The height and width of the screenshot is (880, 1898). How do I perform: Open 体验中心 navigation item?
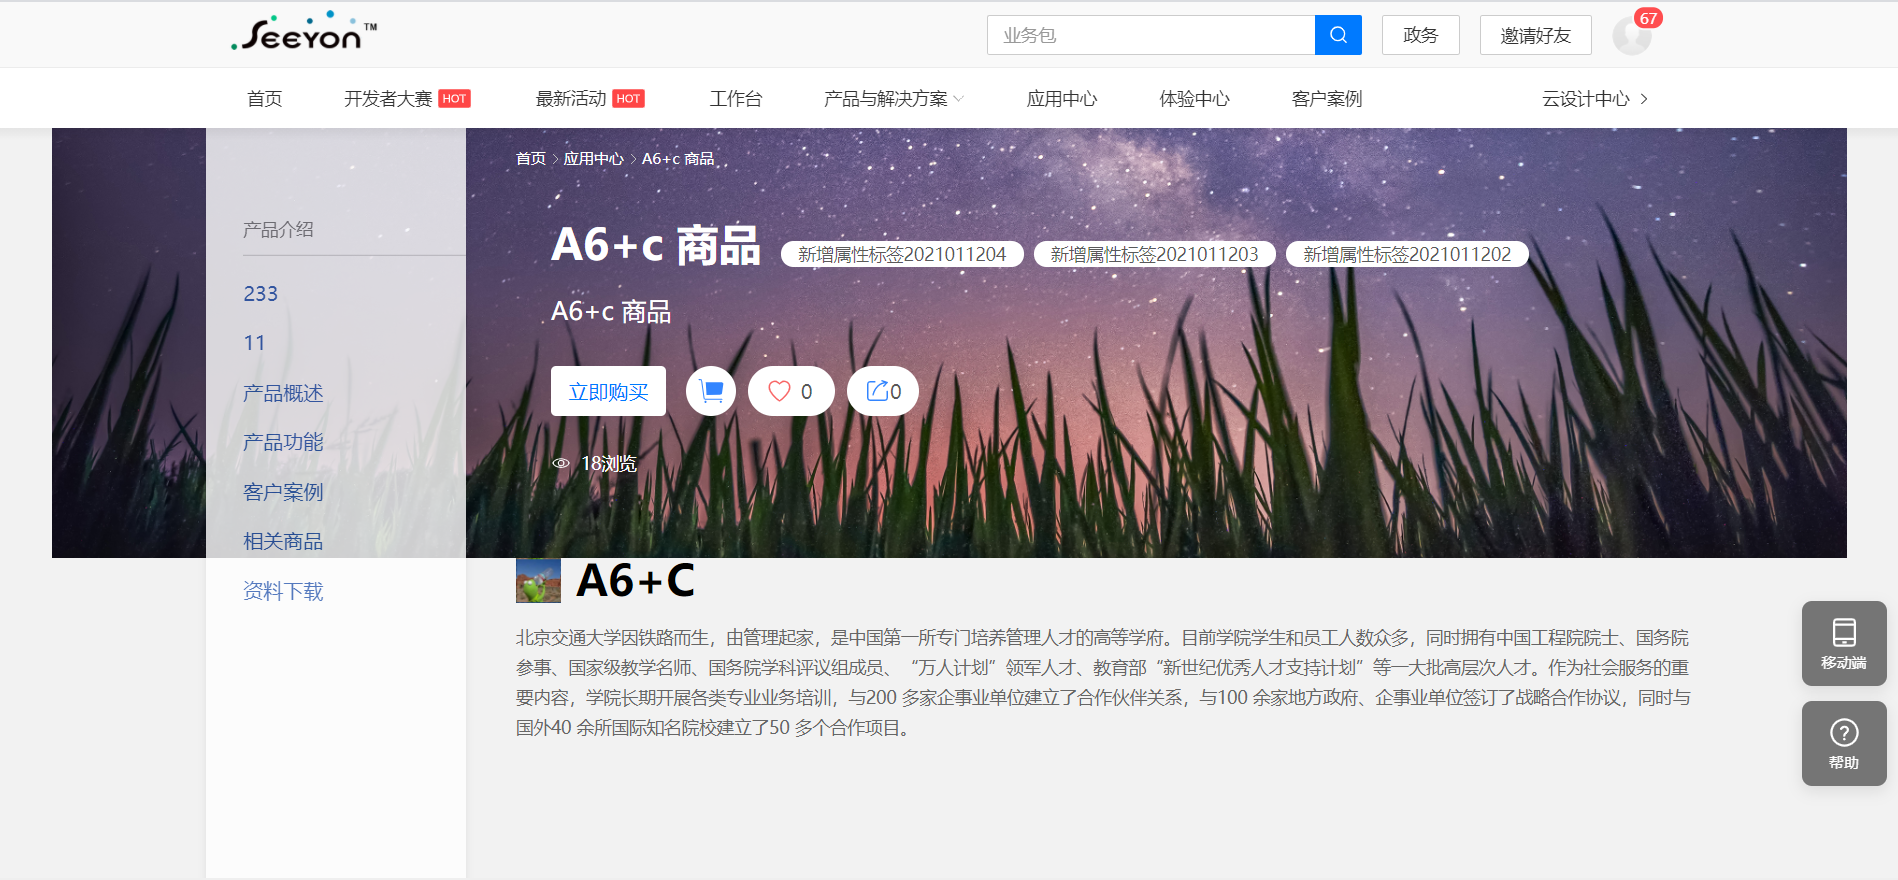click(x=1194, y=98)
